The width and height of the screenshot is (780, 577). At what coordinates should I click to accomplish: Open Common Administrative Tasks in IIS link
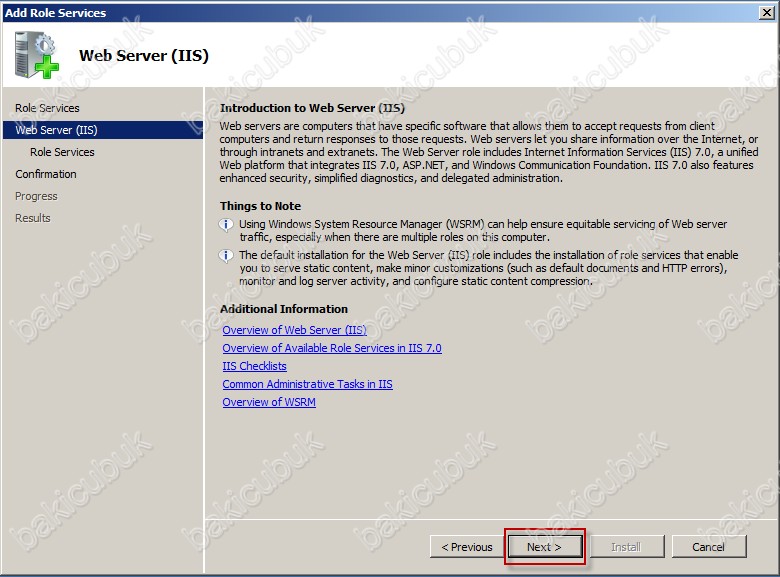click(307, 384)
